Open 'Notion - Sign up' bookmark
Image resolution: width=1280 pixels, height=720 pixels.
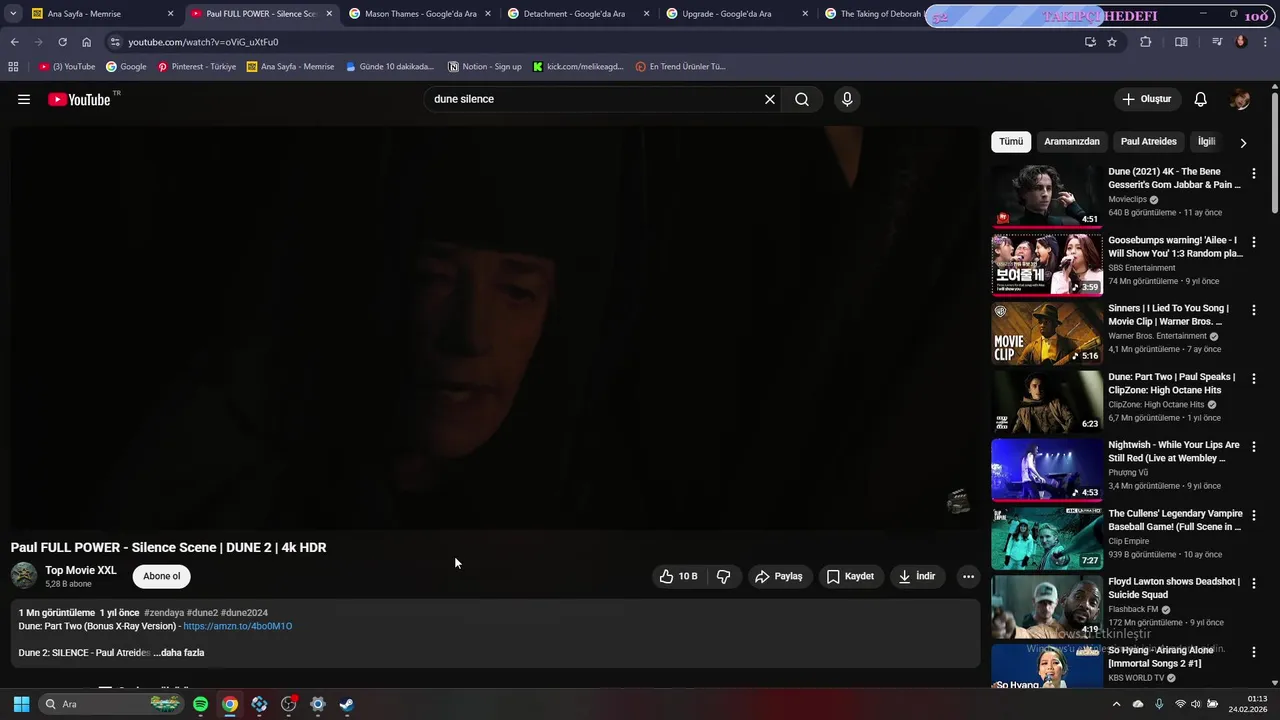click(x=485, y=66)
